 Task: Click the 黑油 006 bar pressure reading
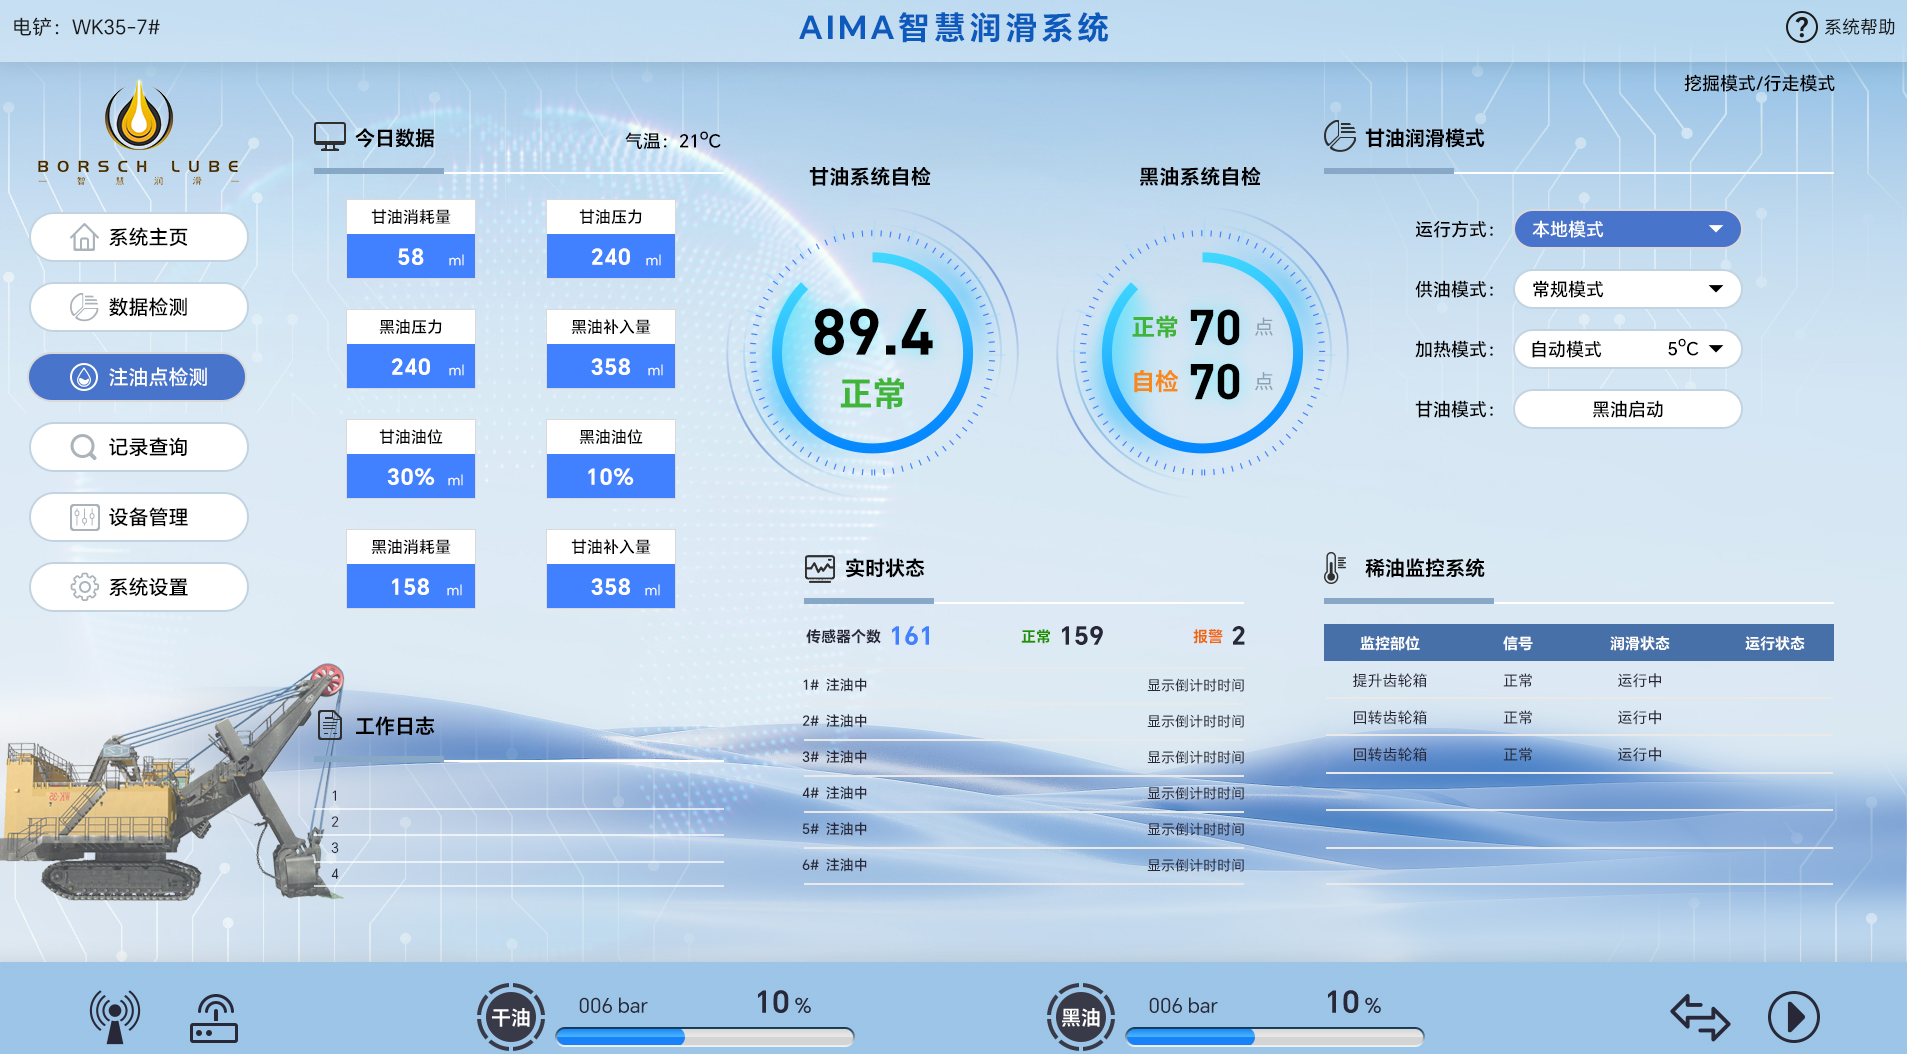pos(1183,1006)
